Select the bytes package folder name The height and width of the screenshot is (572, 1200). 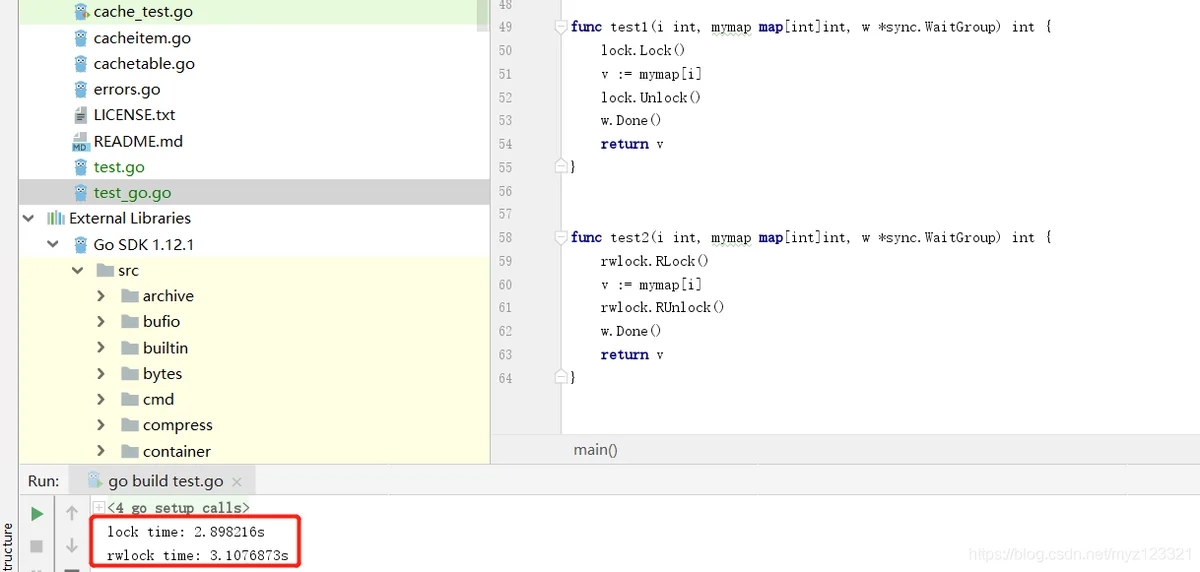click(163, 373)
